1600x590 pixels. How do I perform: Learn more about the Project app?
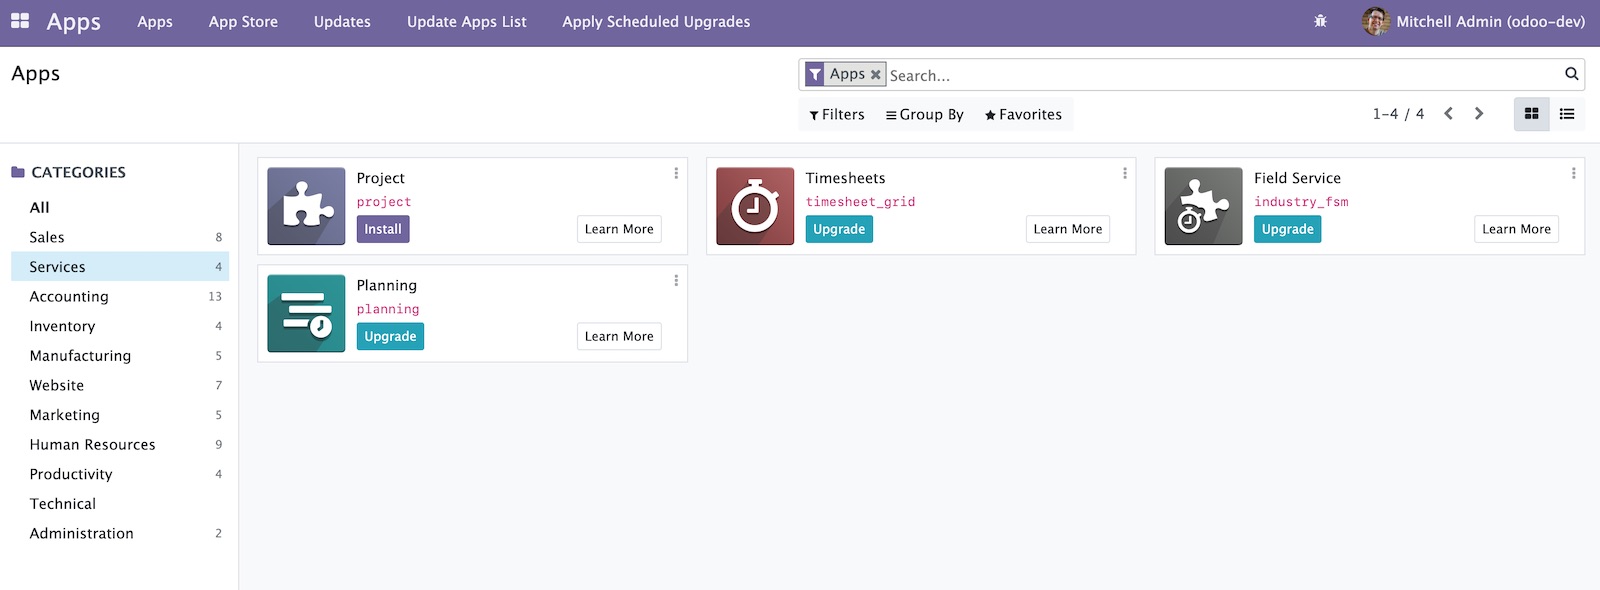tap(619, 229)
